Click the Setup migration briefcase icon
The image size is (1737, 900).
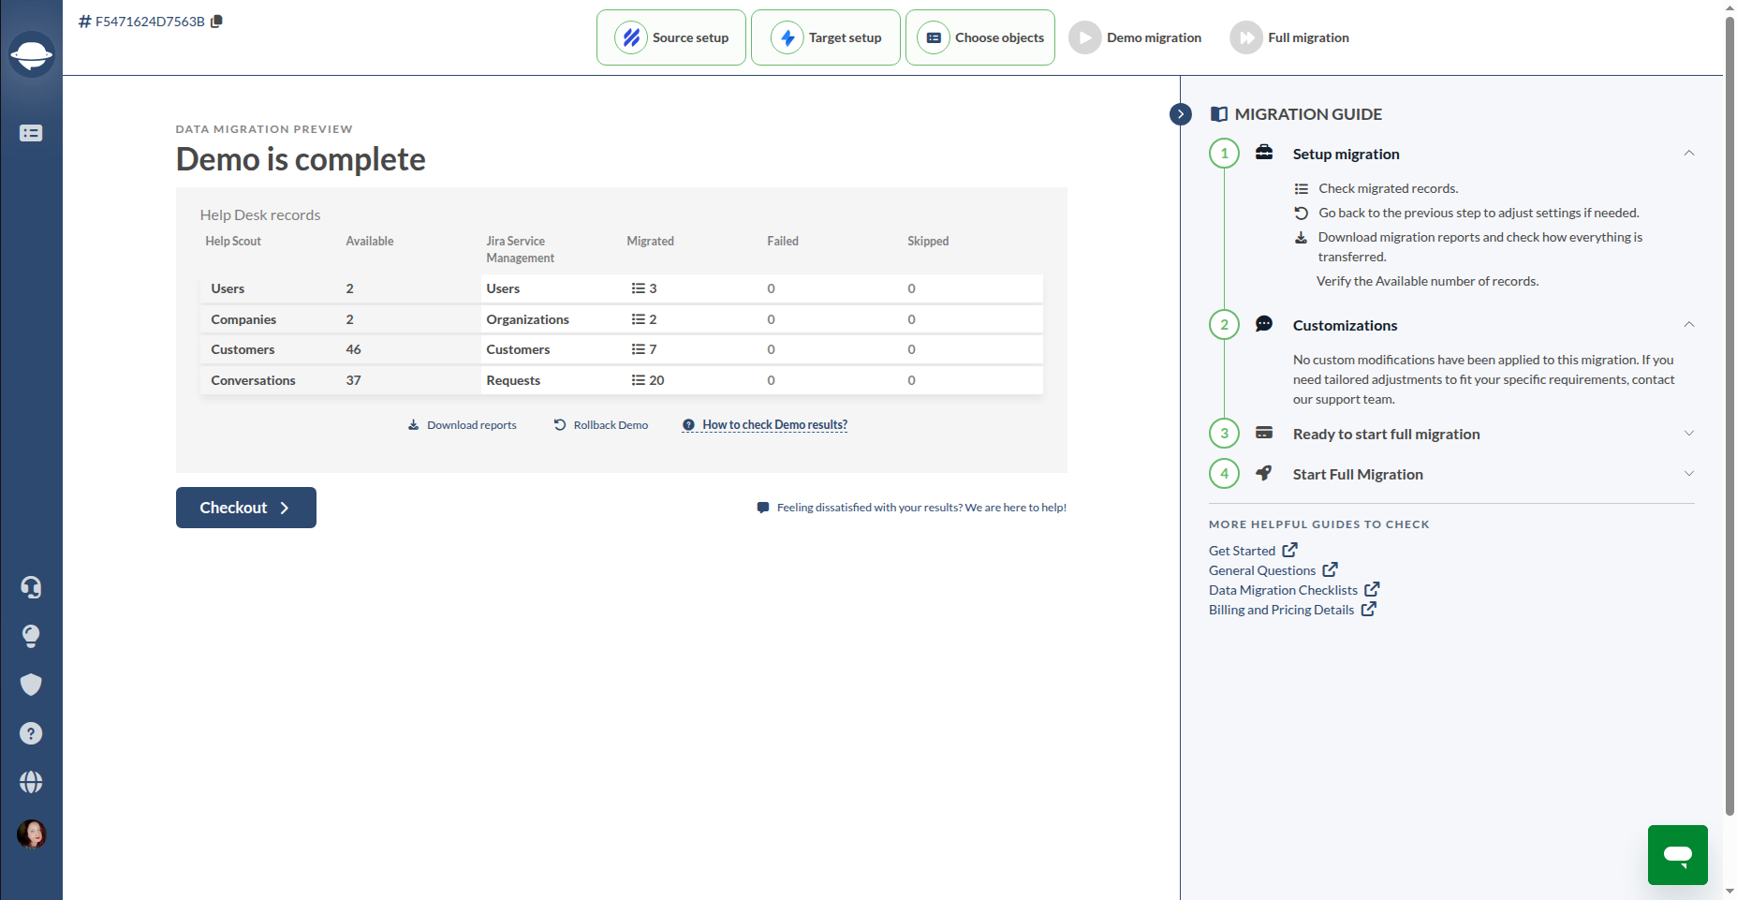(1264, 152)
